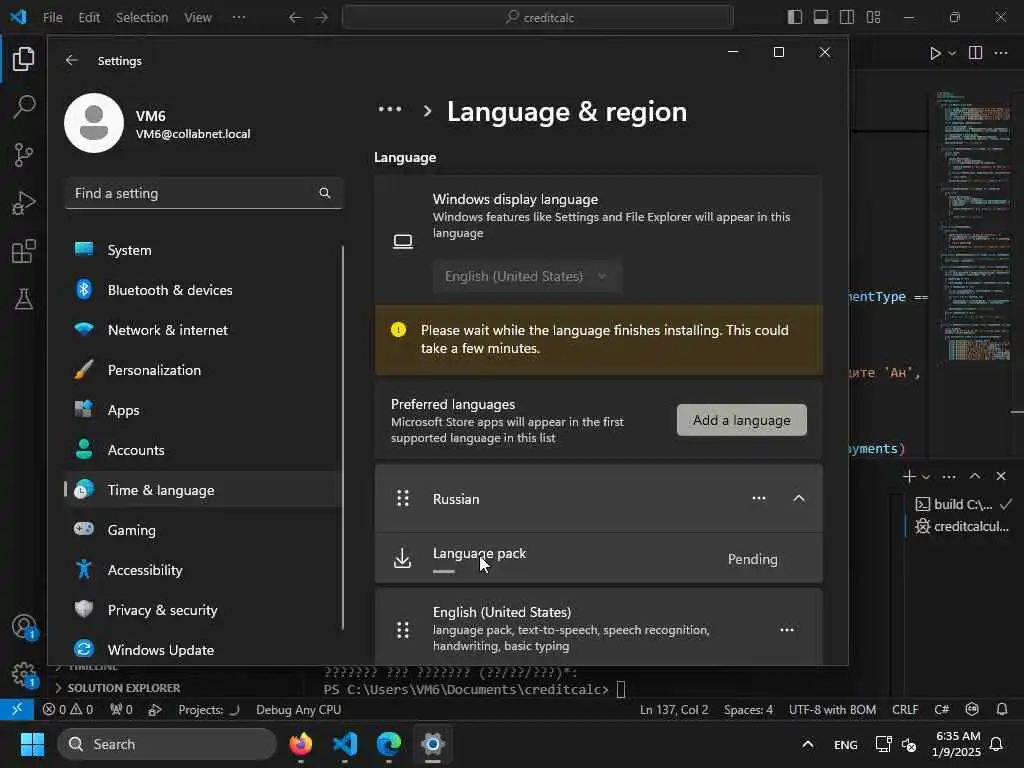The width and height of the screenshot is (1024, 768).
Task: Open Selection menu in VS Code
Action: click(142, 18)
